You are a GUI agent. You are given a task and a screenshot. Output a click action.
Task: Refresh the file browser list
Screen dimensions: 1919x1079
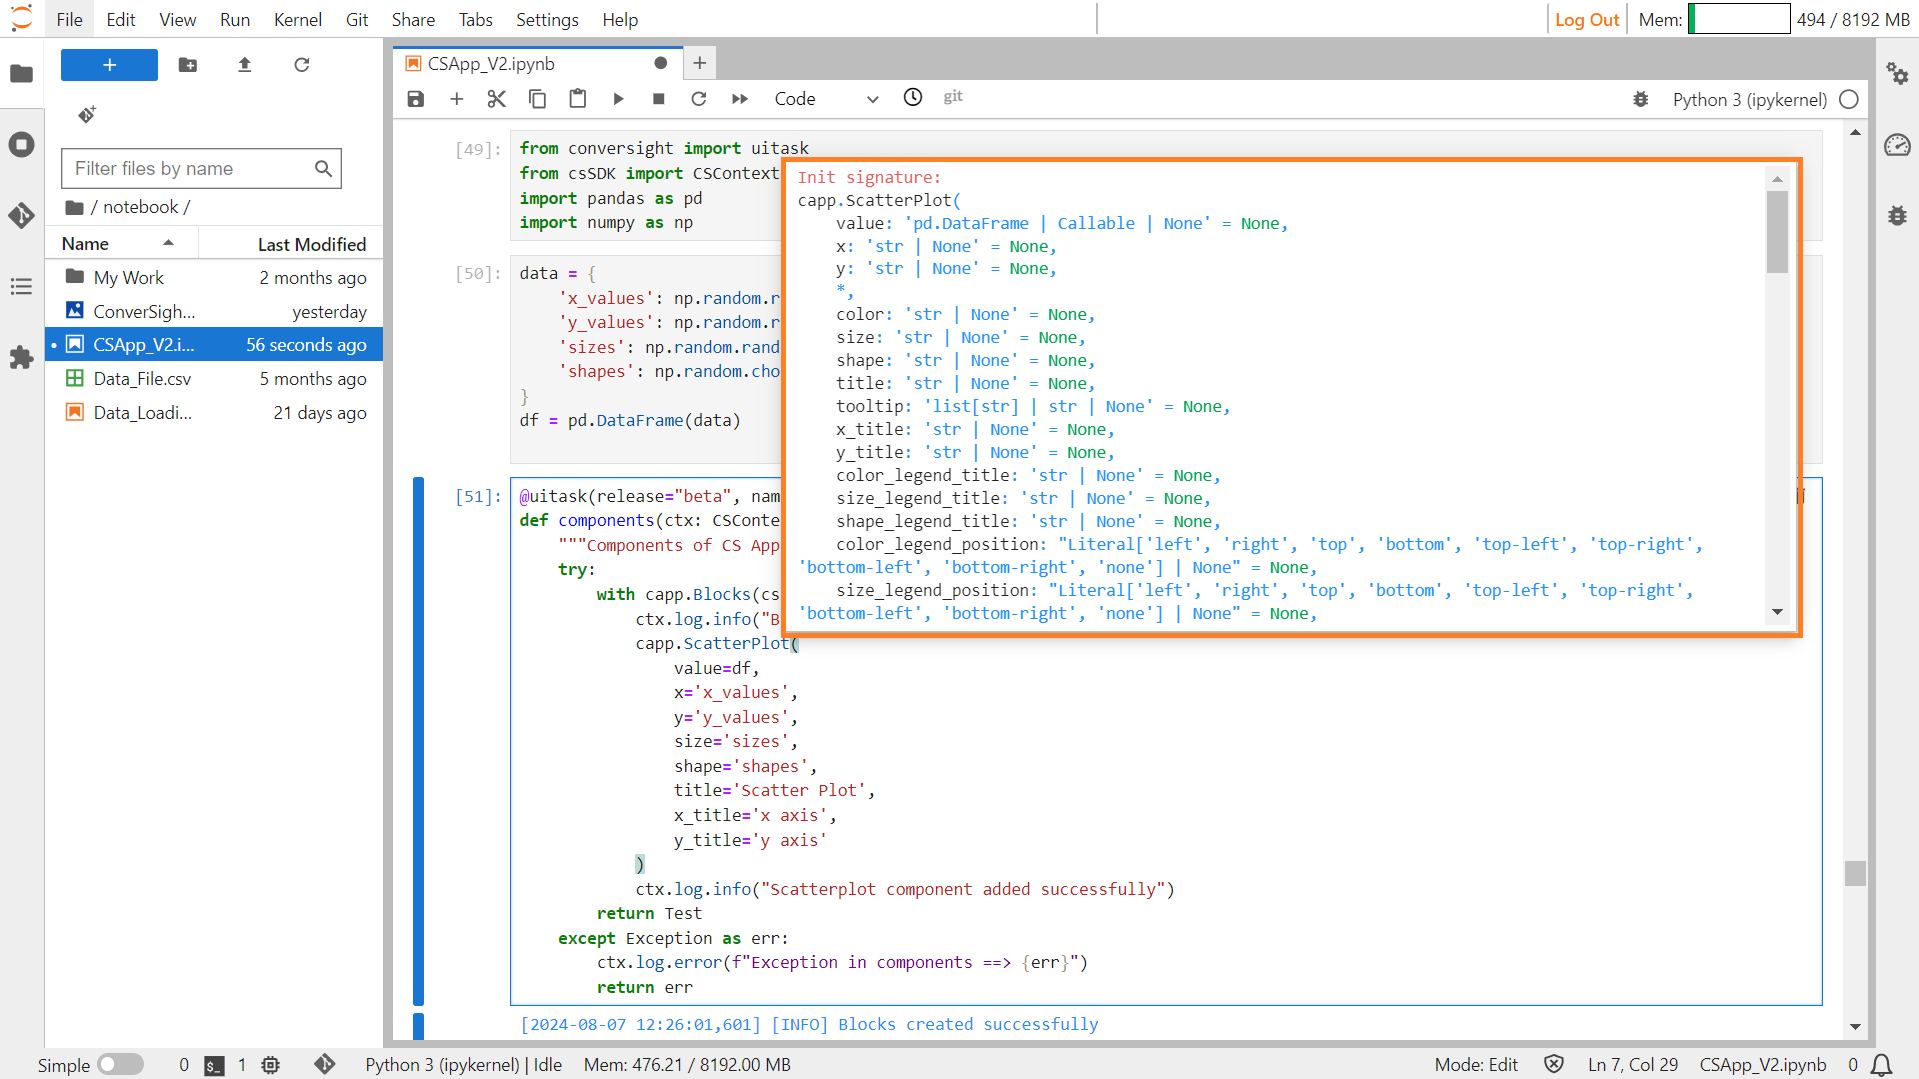click(x=302, y=65)
